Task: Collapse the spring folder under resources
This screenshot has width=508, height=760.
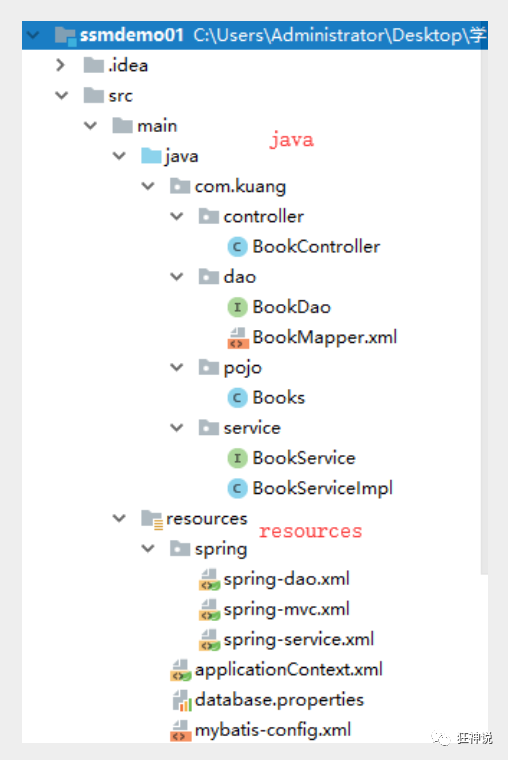Action: coord(148,549)
